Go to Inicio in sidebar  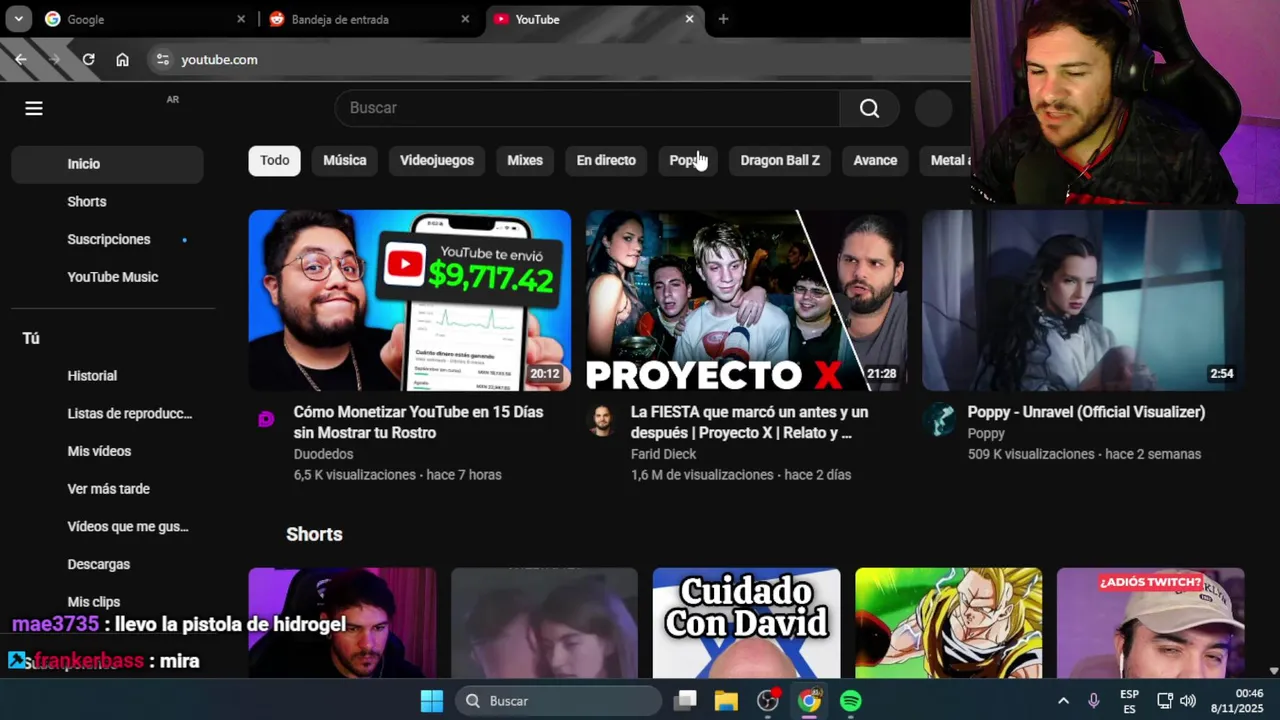[x=107, y=164]
